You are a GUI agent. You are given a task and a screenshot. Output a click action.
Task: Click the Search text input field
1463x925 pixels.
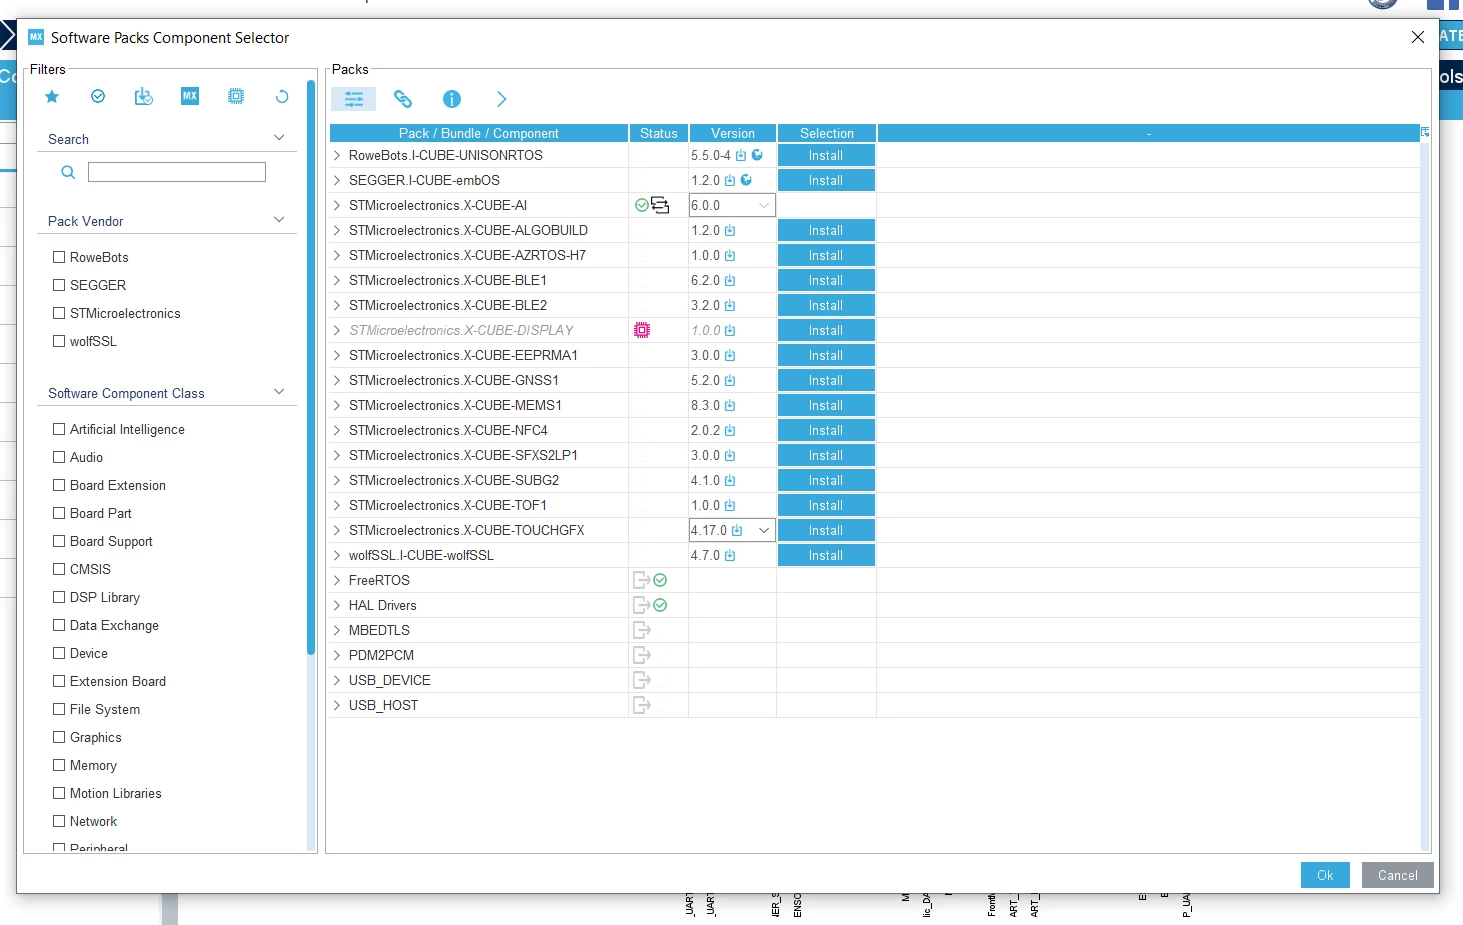pos(177,172)
